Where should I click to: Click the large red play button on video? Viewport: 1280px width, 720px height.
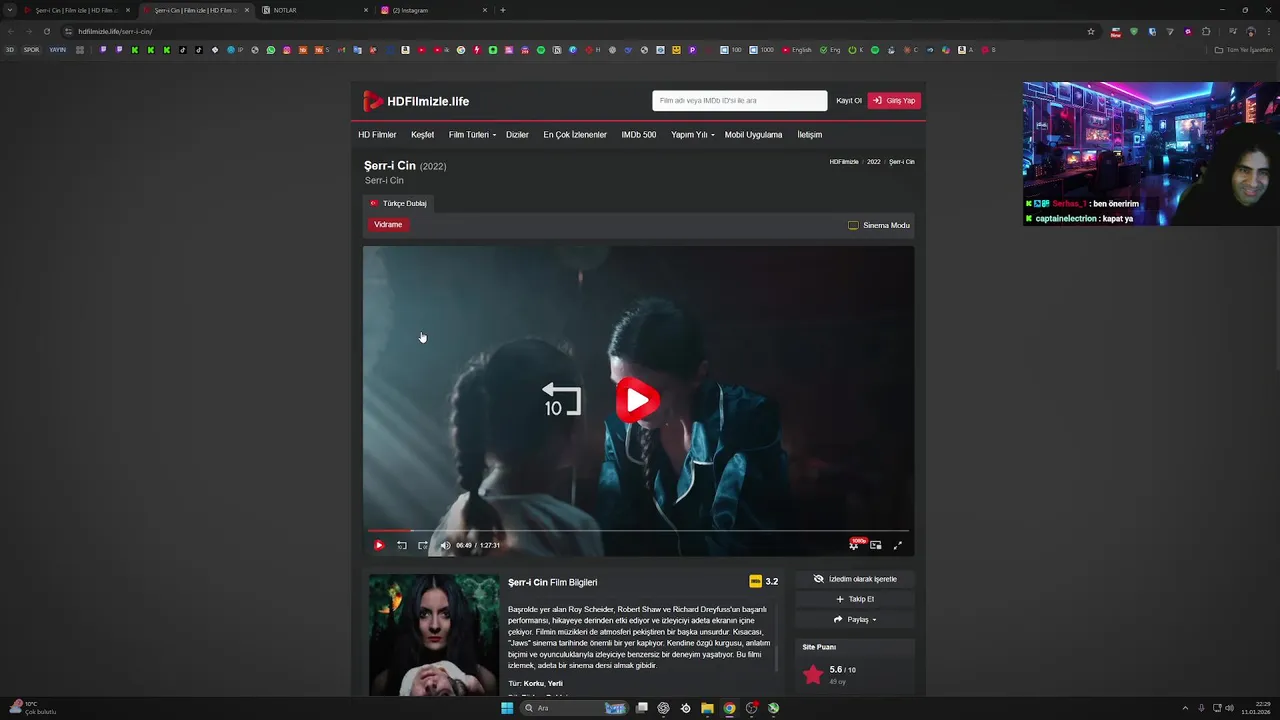(x=638, y=400)
